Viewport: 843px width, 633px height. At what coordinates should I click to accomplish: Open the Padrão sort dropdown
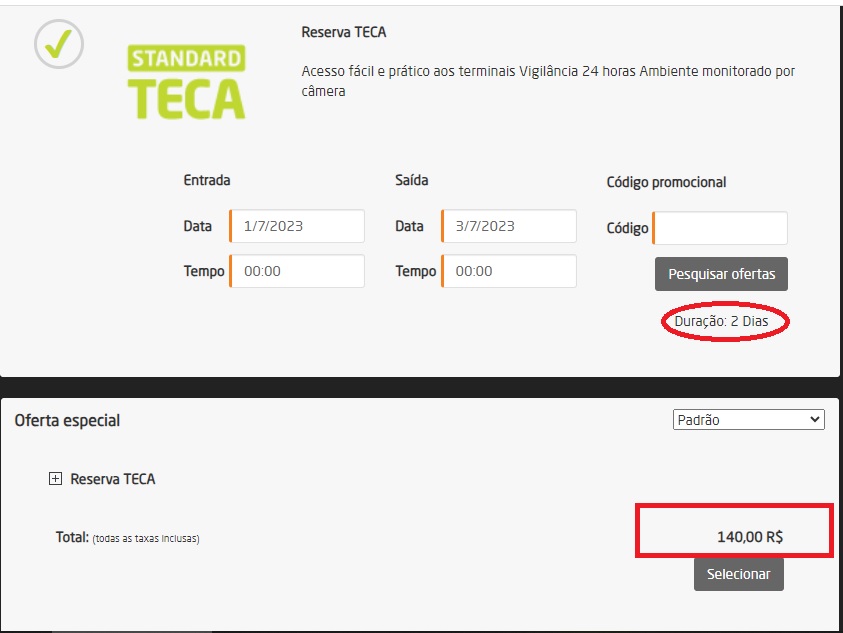coord(748,420)
